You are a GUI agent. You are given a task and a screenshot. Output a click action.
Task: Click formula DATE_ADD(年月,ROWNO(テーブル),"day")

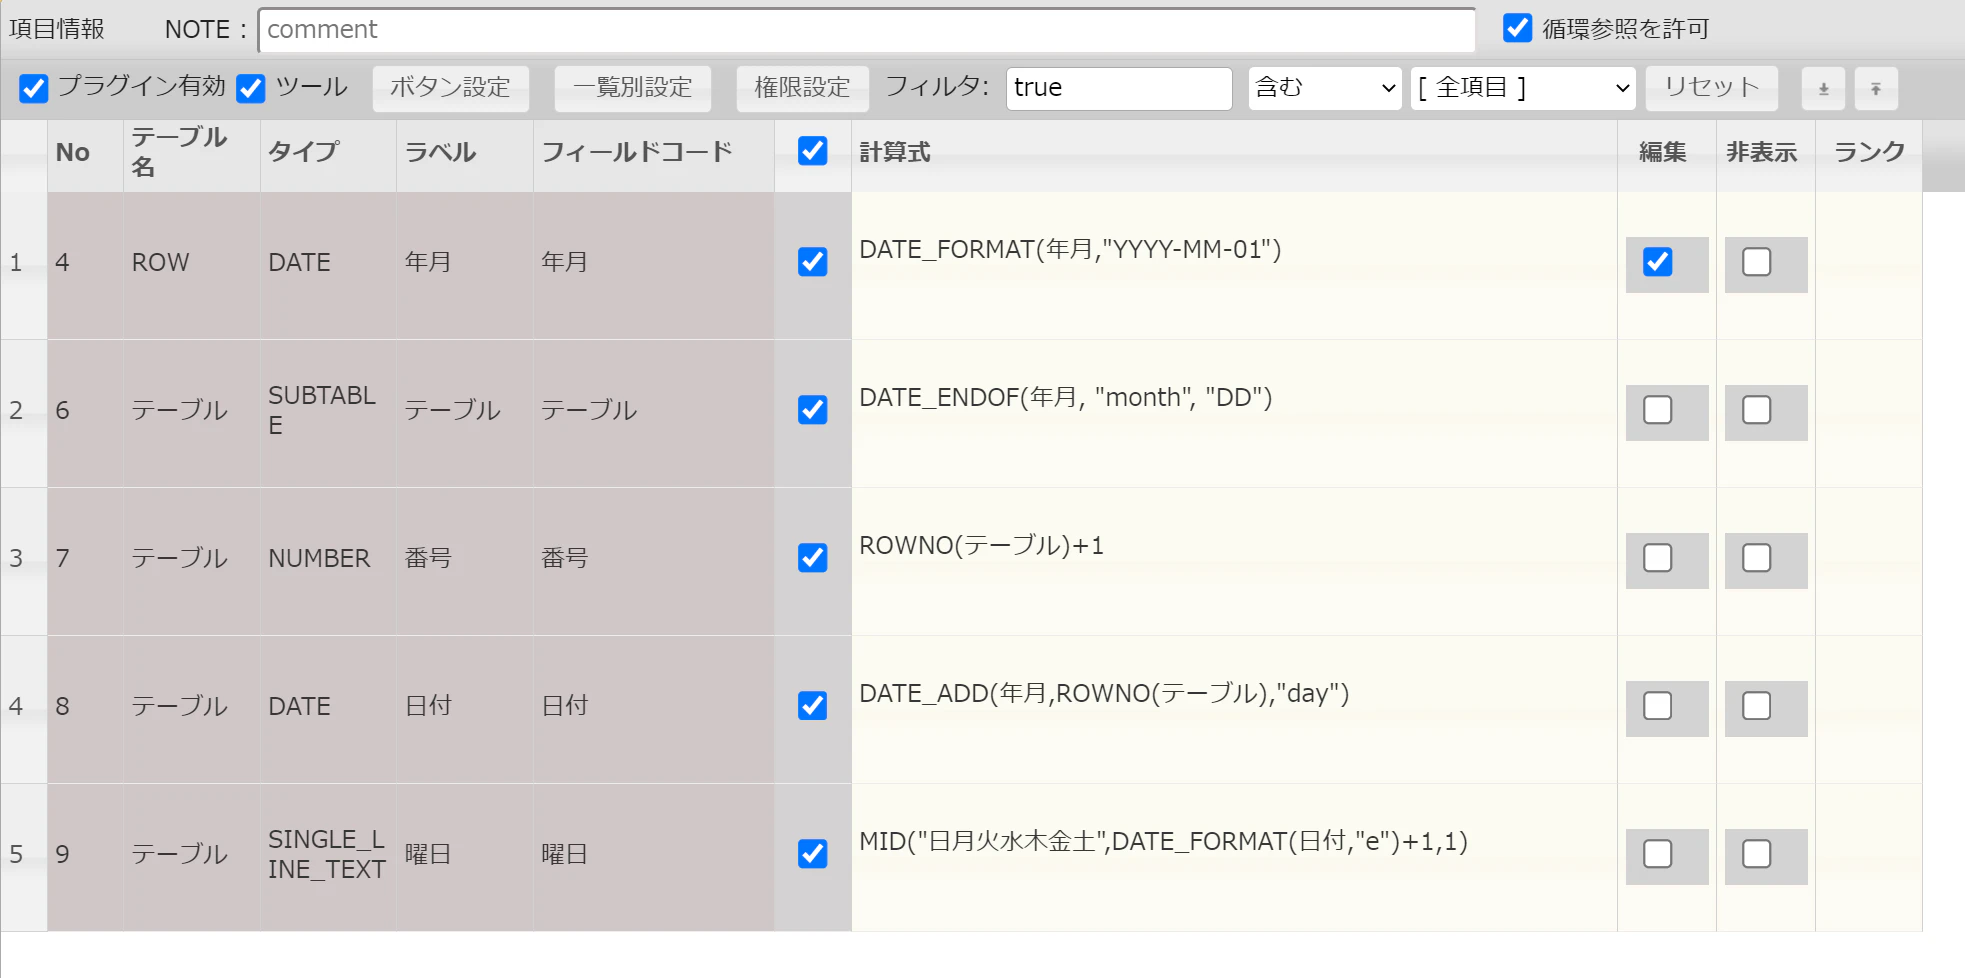(x=1104, y=693)
